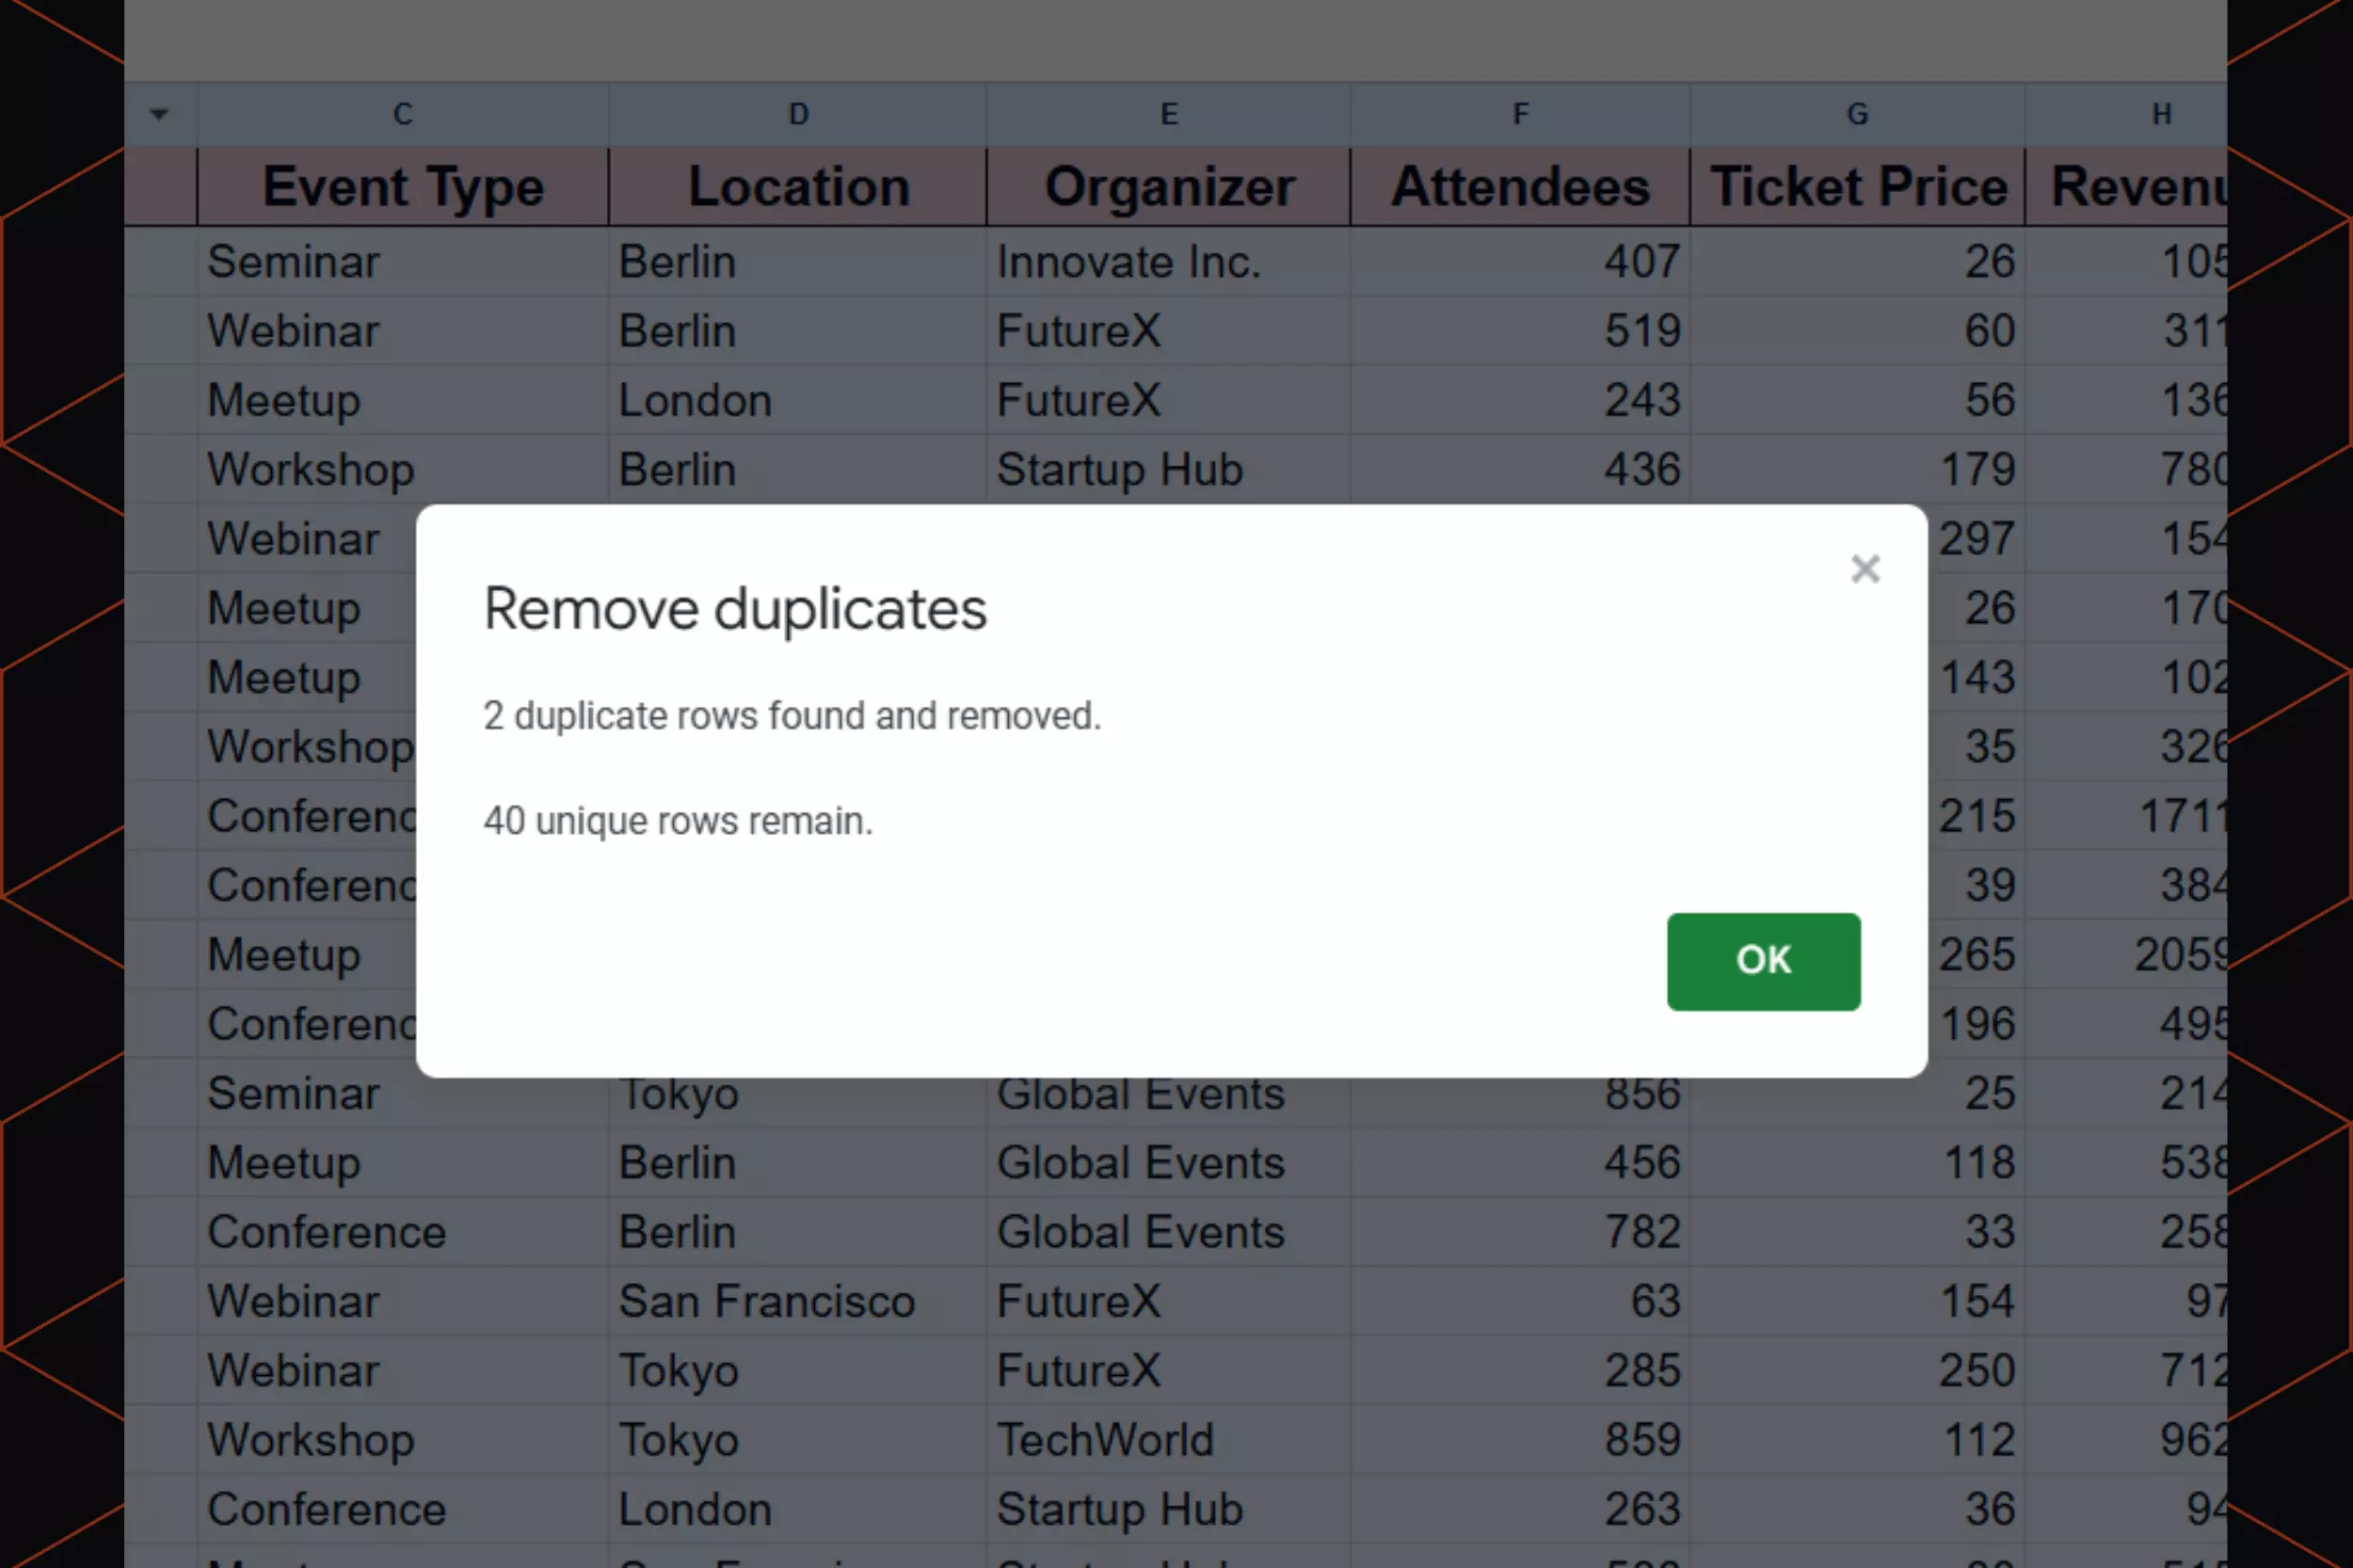Image resolution: width=2353 pixels, height=1568 pixels.
Task: Open the column dropdown arrow left of column C
Action: (x=159, y=114)
